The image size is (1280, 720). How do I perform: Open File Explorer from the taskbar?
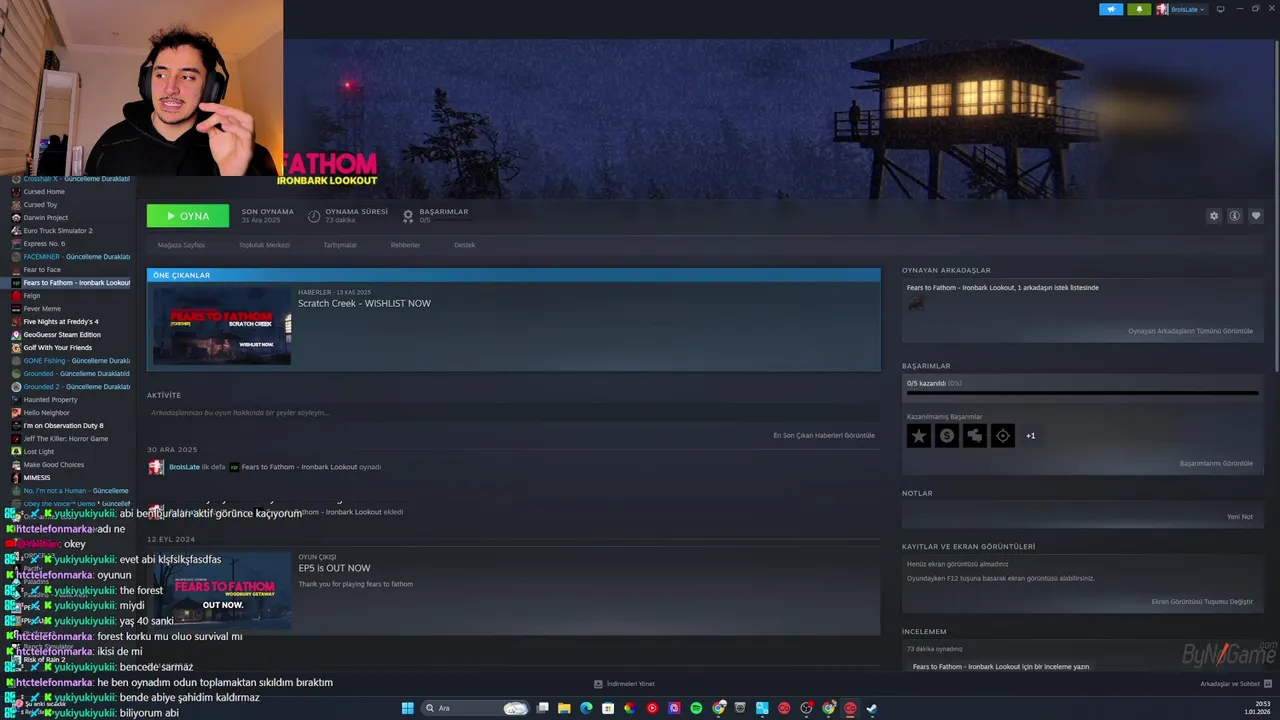(564, 708)
